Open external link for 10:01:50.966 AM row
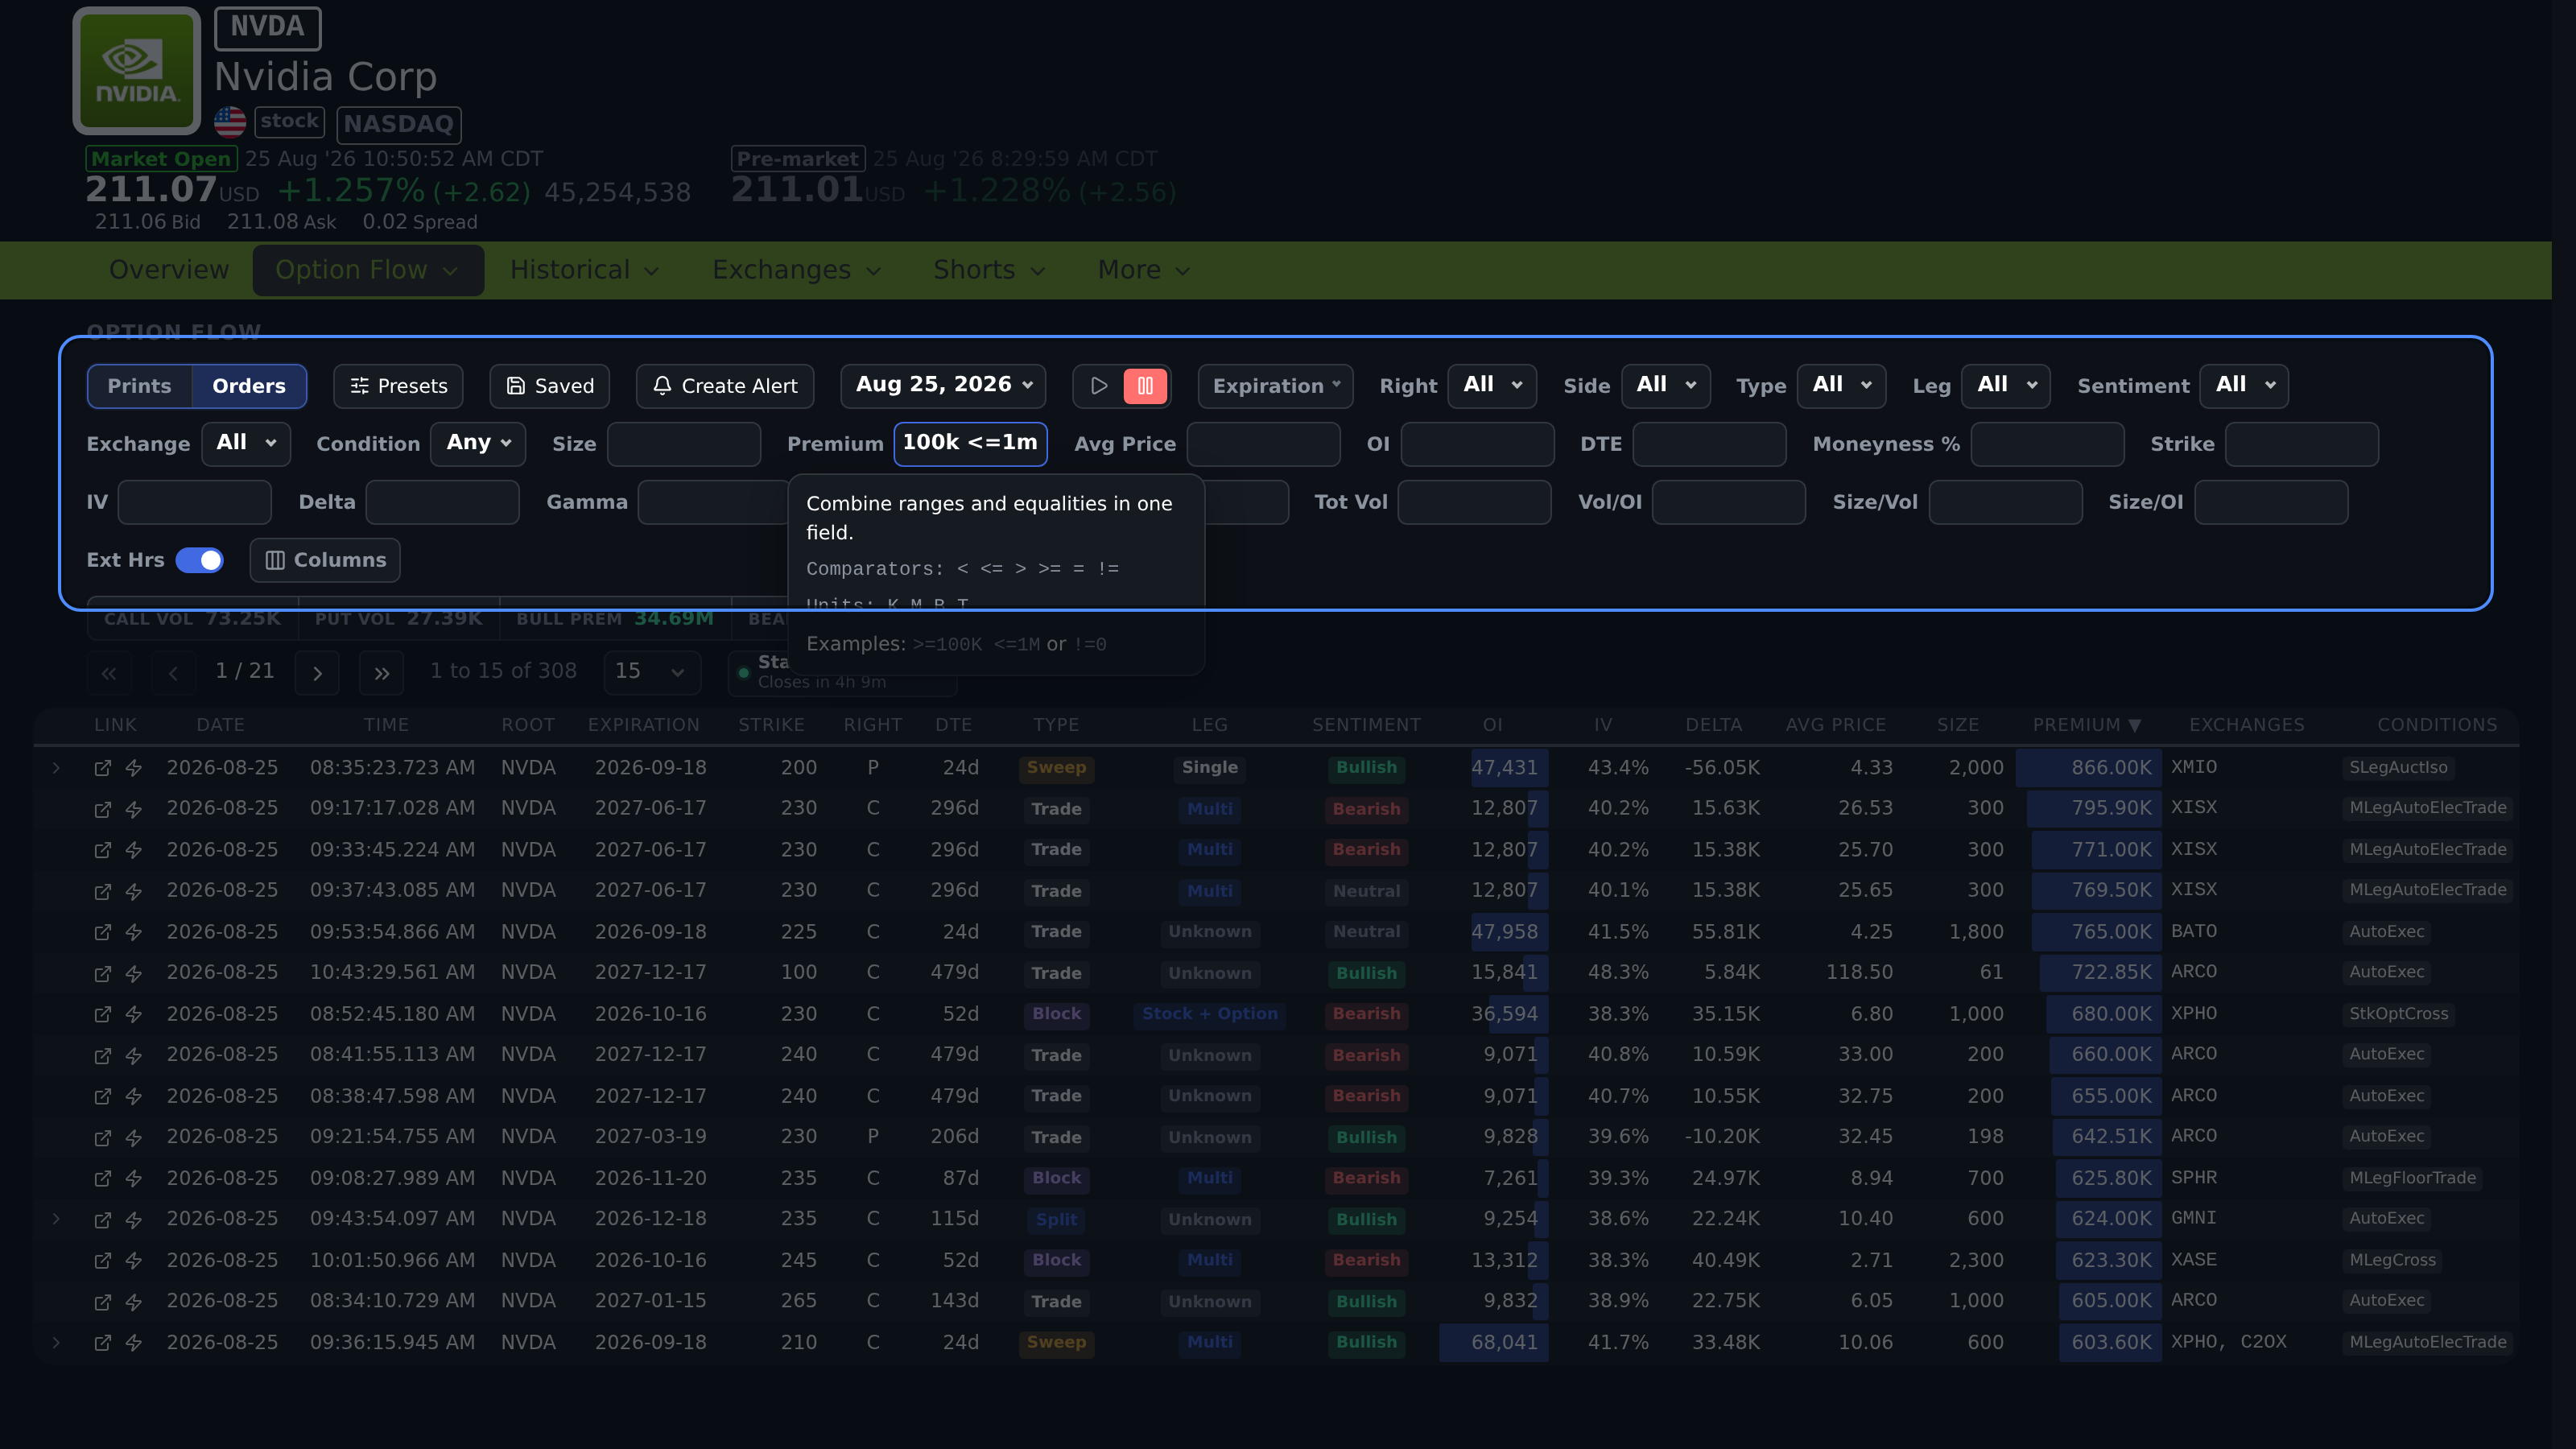Image resolution: width=2576 pixels, height=1449 pixels. click(102, 1261)
